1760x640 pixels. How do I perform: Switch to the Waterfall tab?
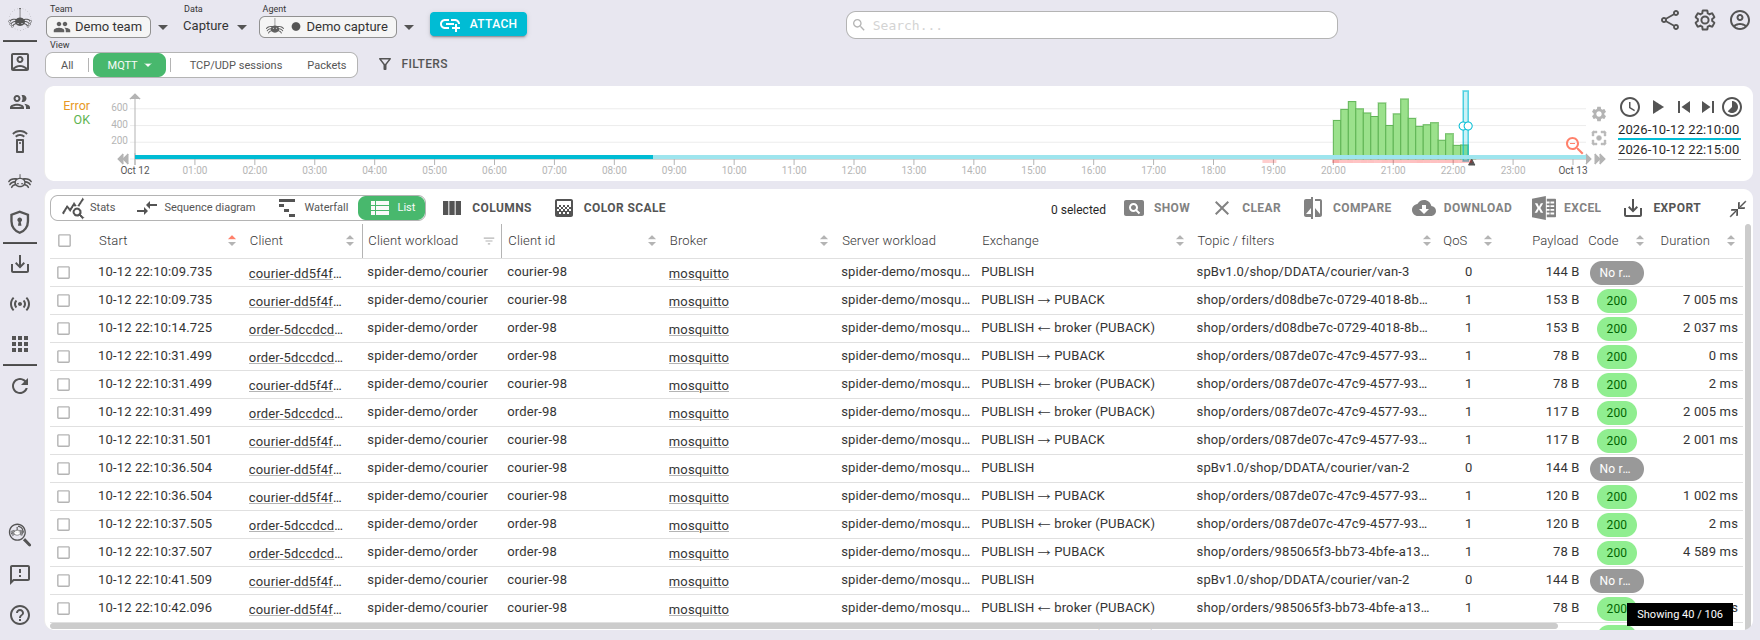(314, 208)
